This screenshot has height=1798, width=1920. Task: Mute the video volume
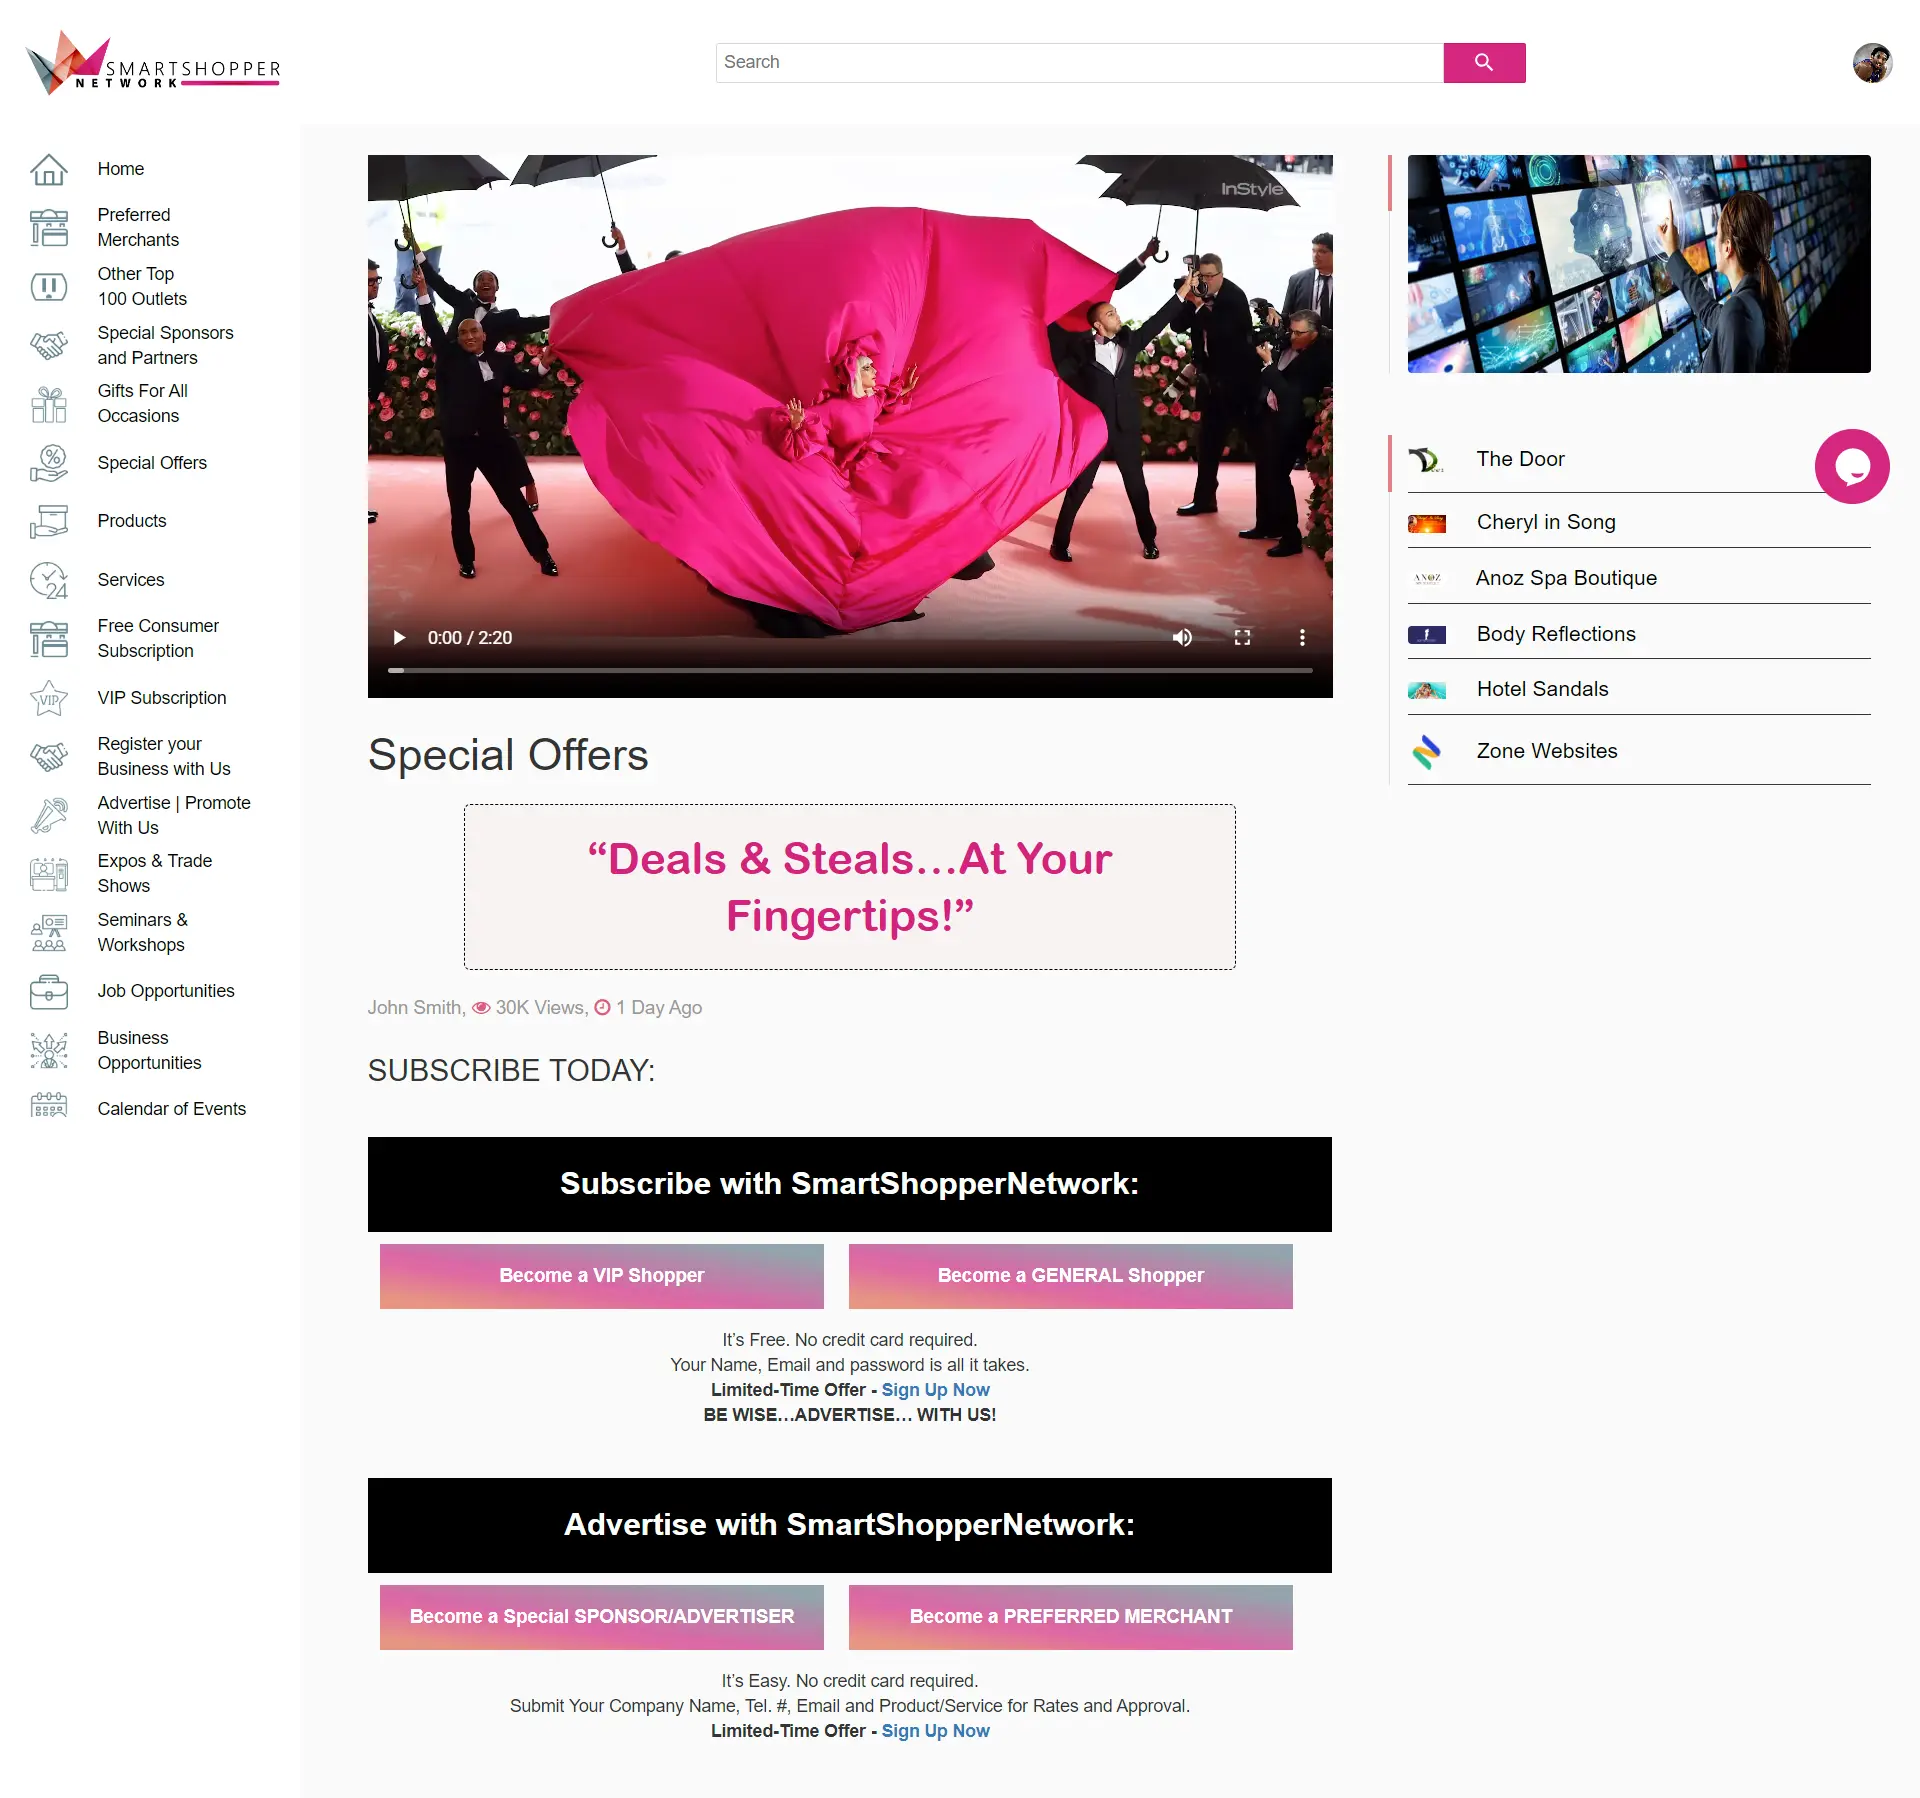coord(1182,637)
